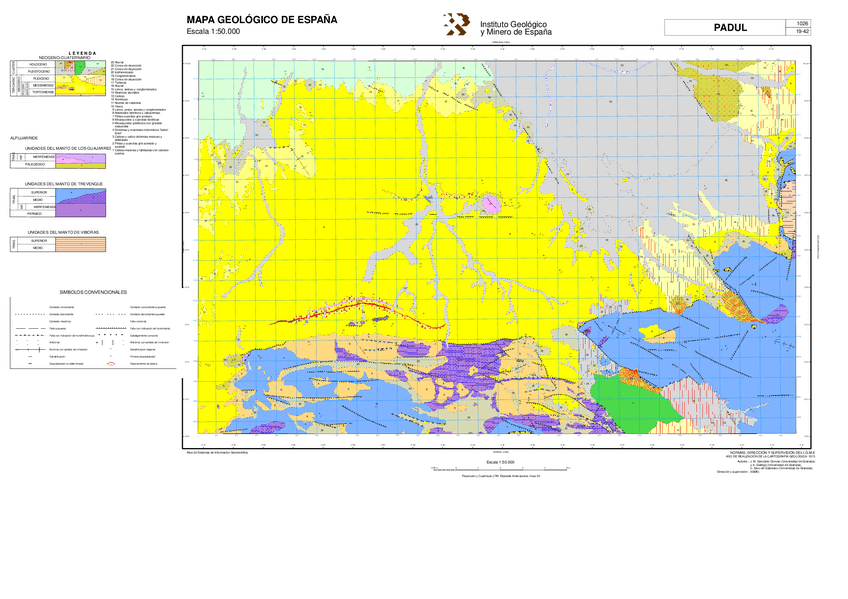Viewport: 848px width, 599px height.
Task: Click the 'PADUL' sheet name box
Action: point(725,28)
